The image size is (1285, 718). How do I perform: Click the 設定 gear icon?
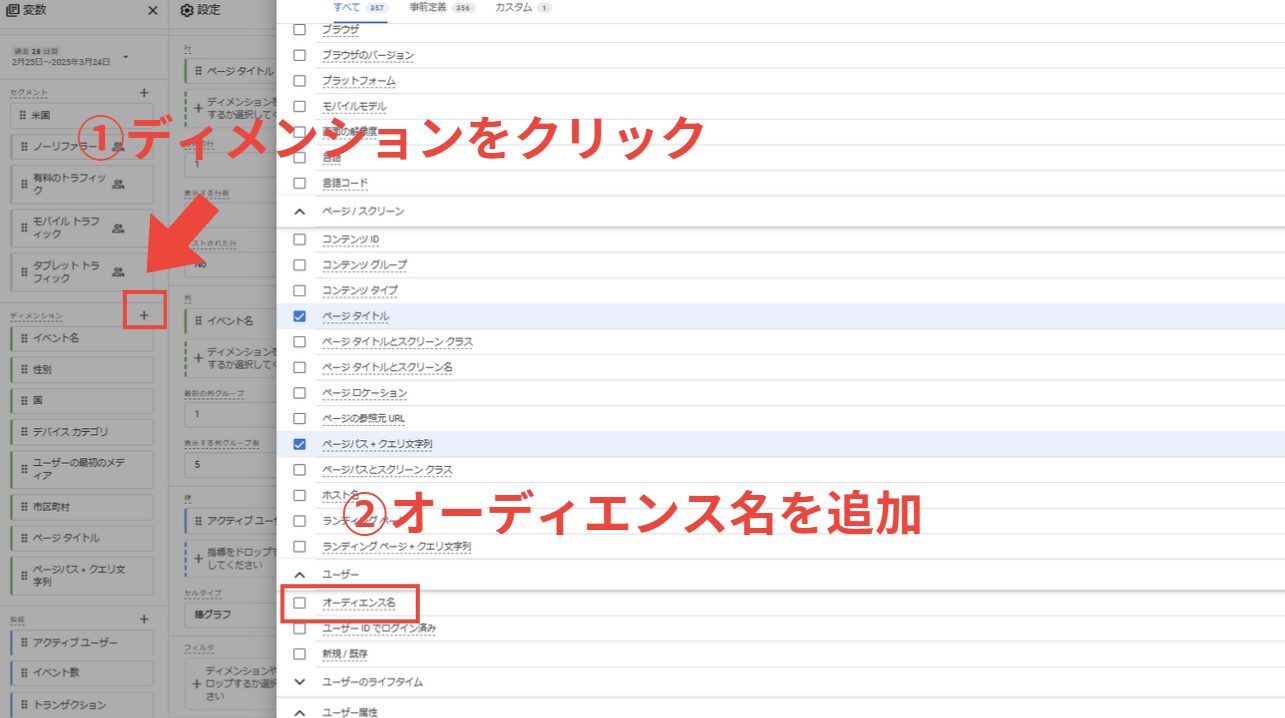(x=186, y=10)
